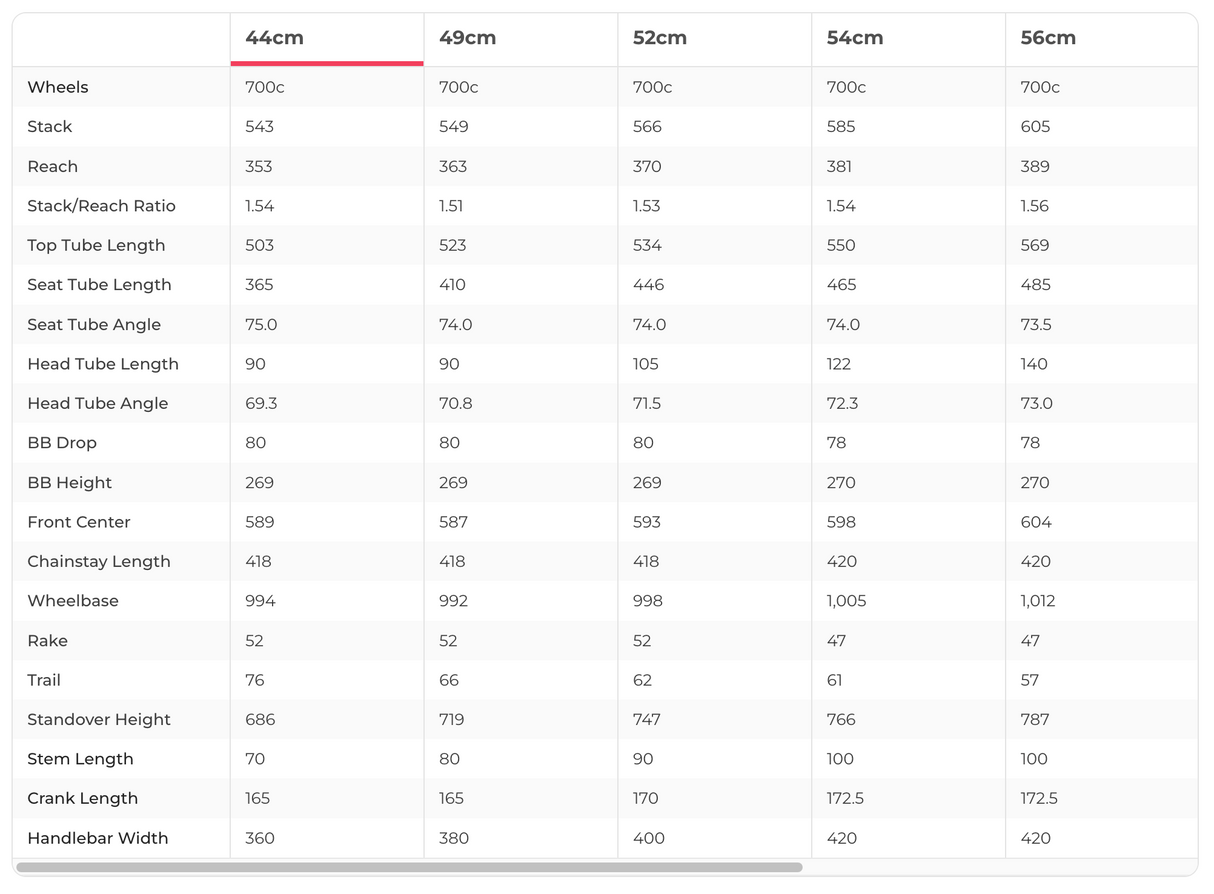Switch to the 52cm size column
The height and width of the screenshot is (894, 1214).
tap(660, 38)
